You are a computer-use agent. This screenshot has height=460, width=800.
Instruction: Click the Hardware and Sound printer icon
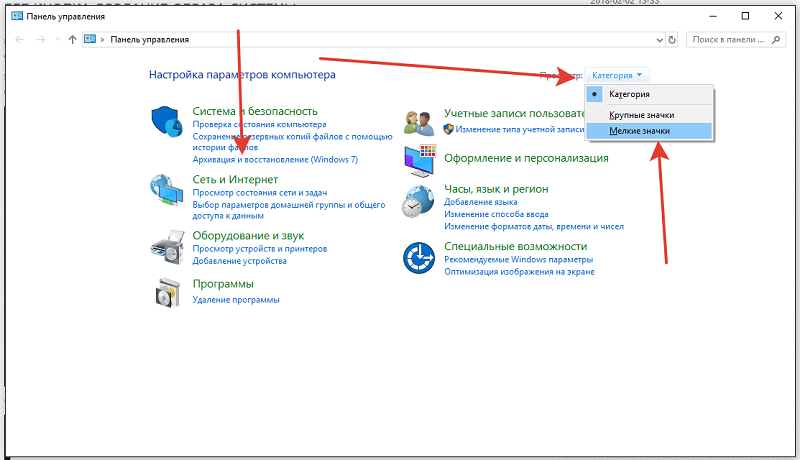[x=167, y=247]
